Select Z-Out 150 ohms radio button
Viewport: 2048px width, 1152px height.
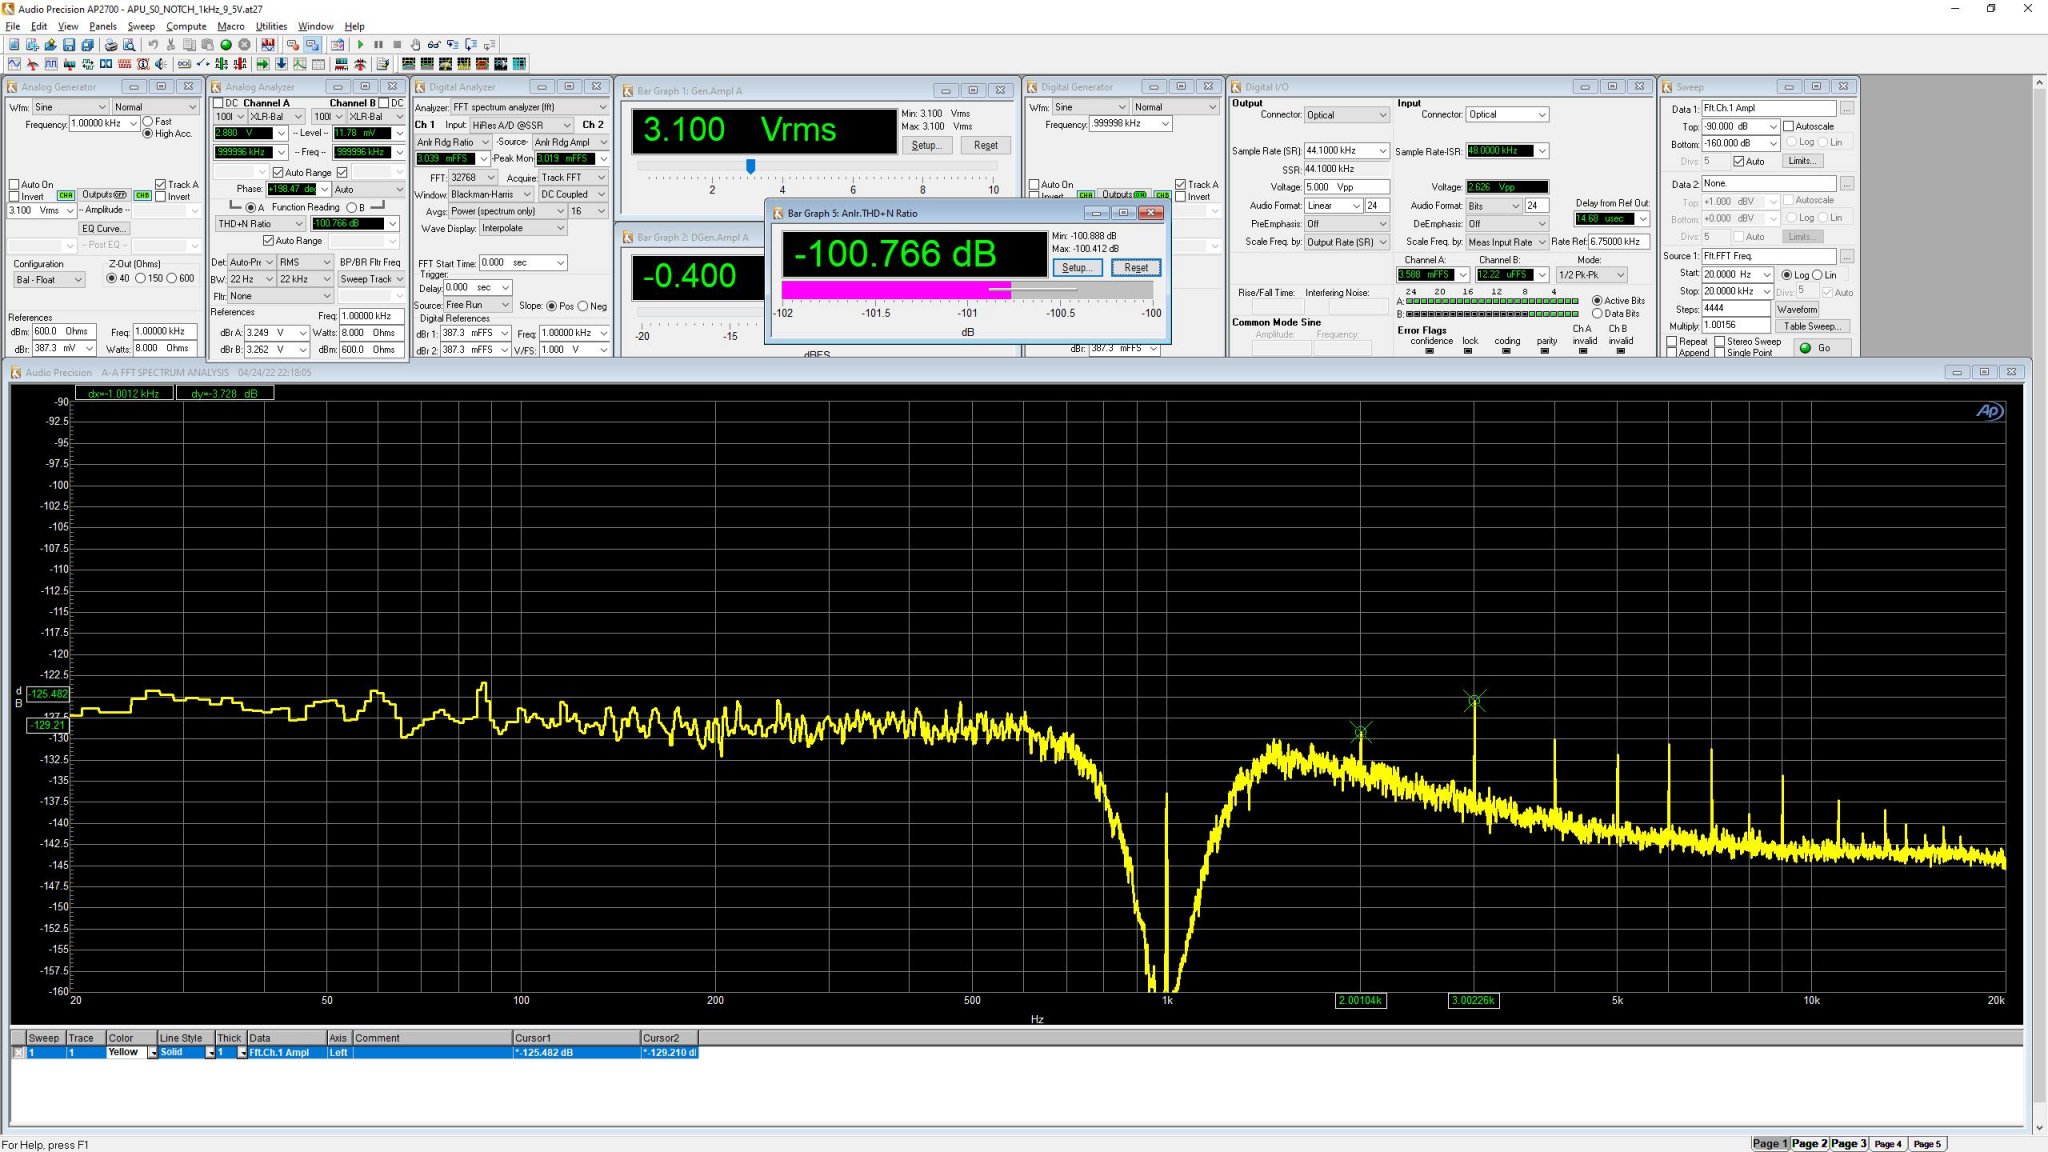141,278
